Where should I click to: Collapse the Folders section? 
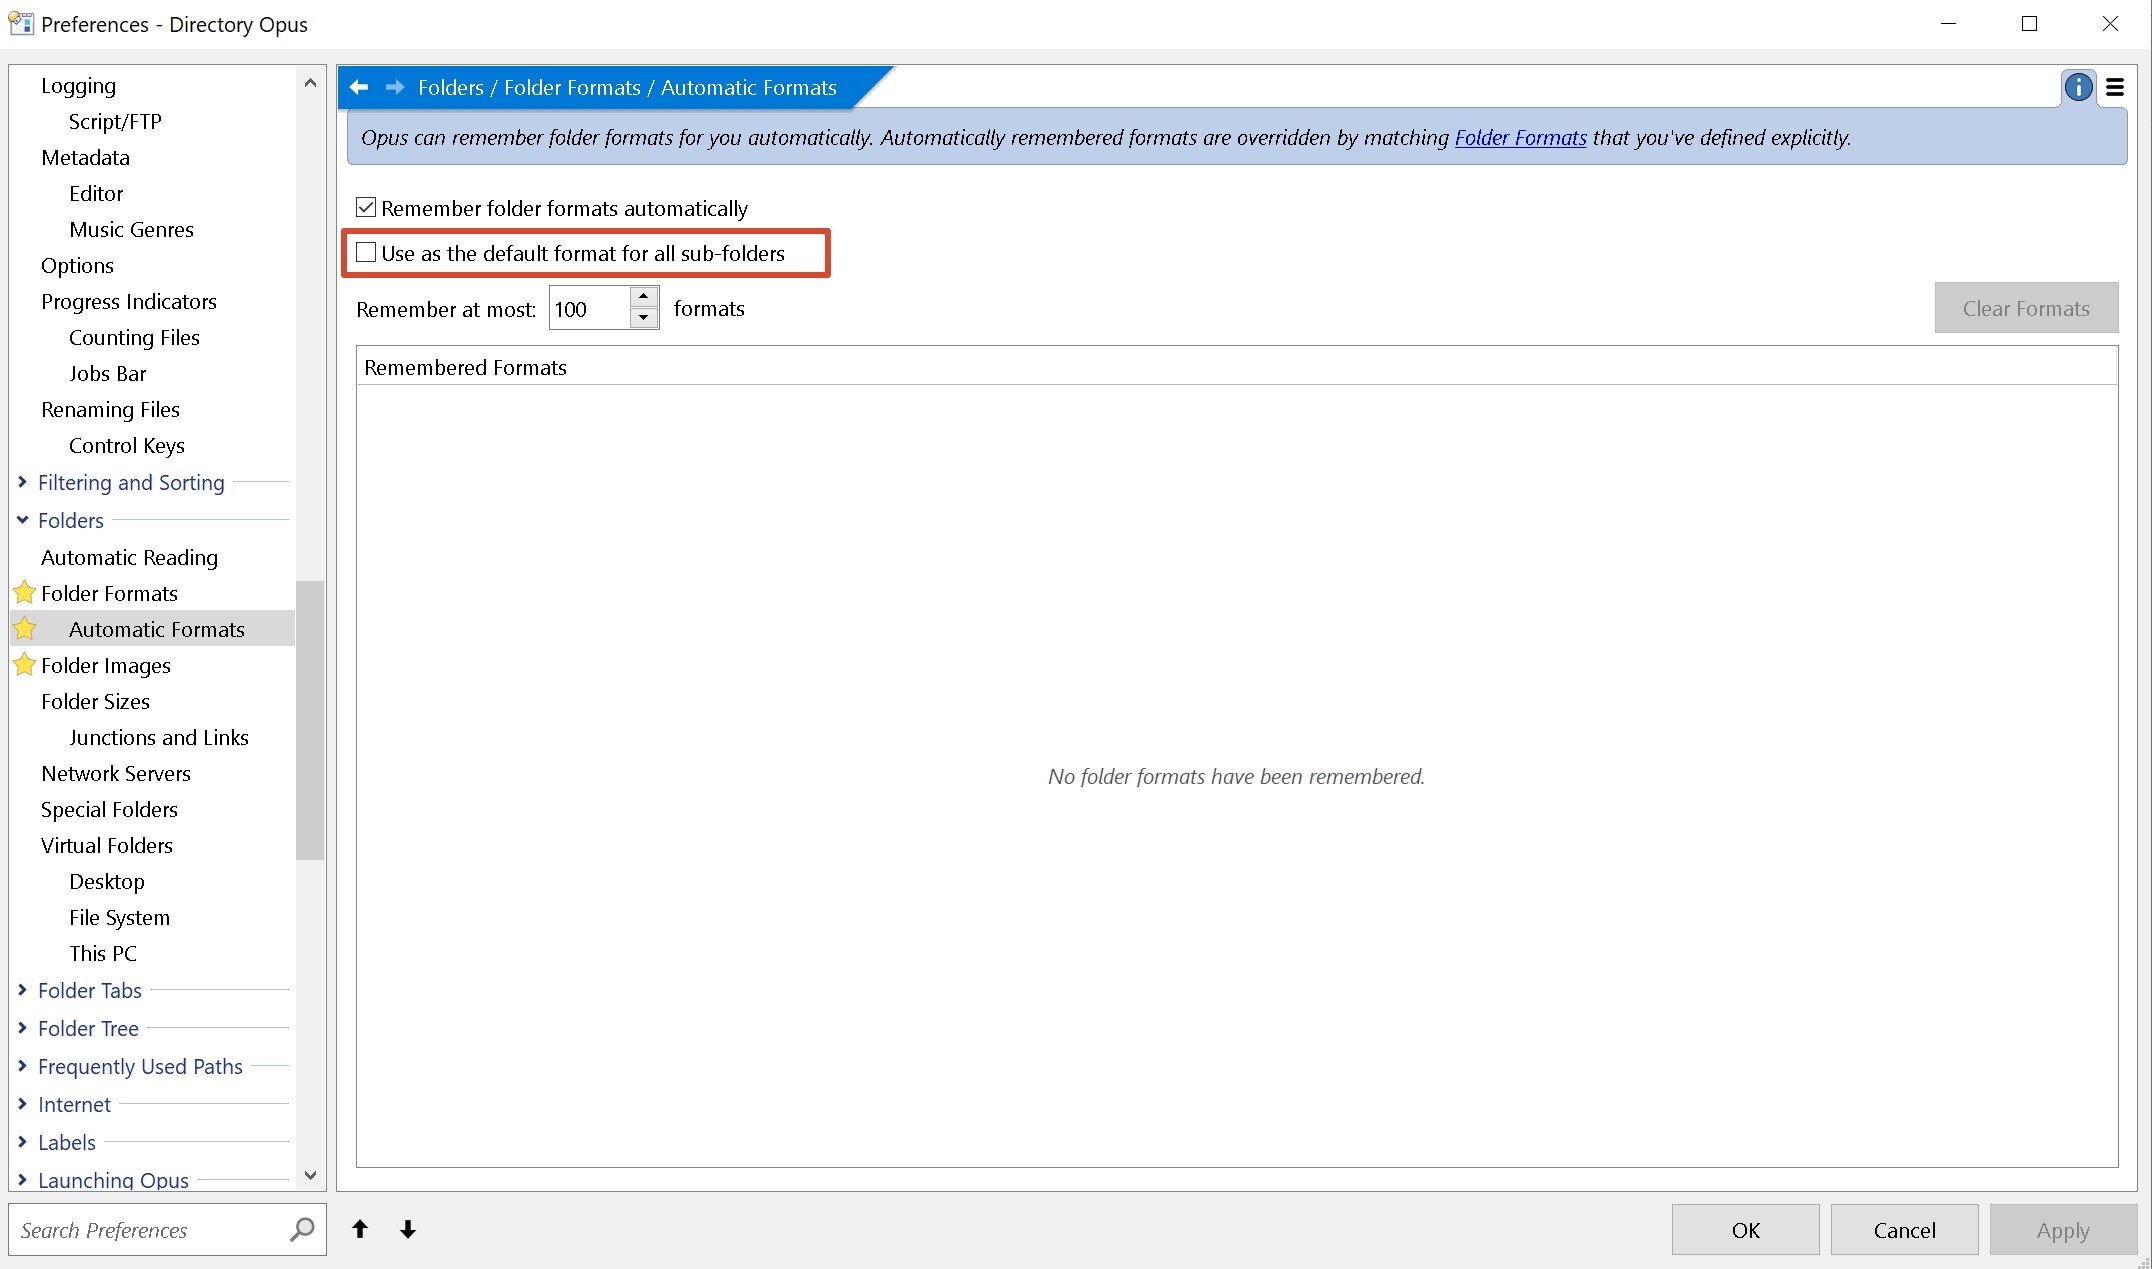[22, 520]
